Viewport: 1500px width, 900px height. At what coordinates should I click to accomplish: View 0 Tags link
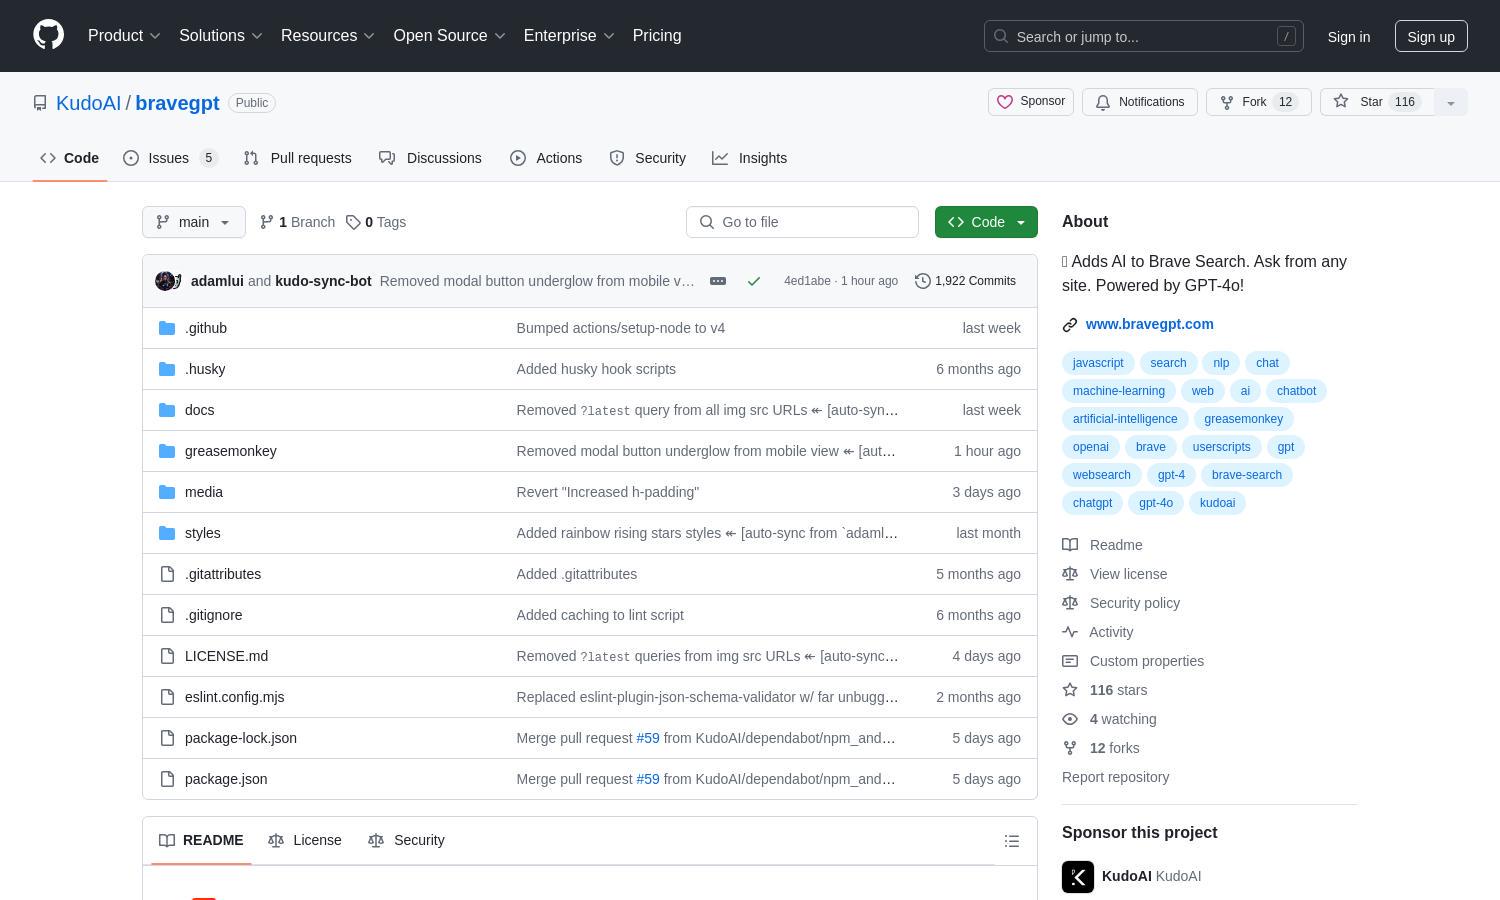tap(376, 222)
